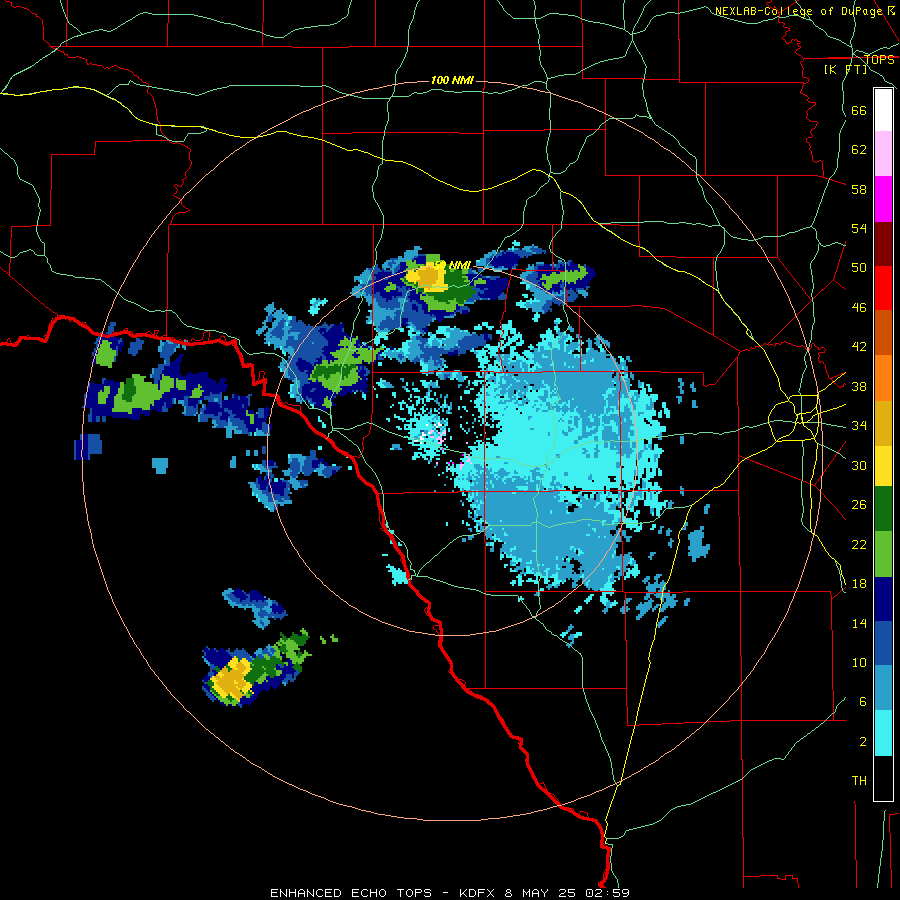900x900 pixels.
Task: Choose the bright red legend swatch
Action: (883, 288)
